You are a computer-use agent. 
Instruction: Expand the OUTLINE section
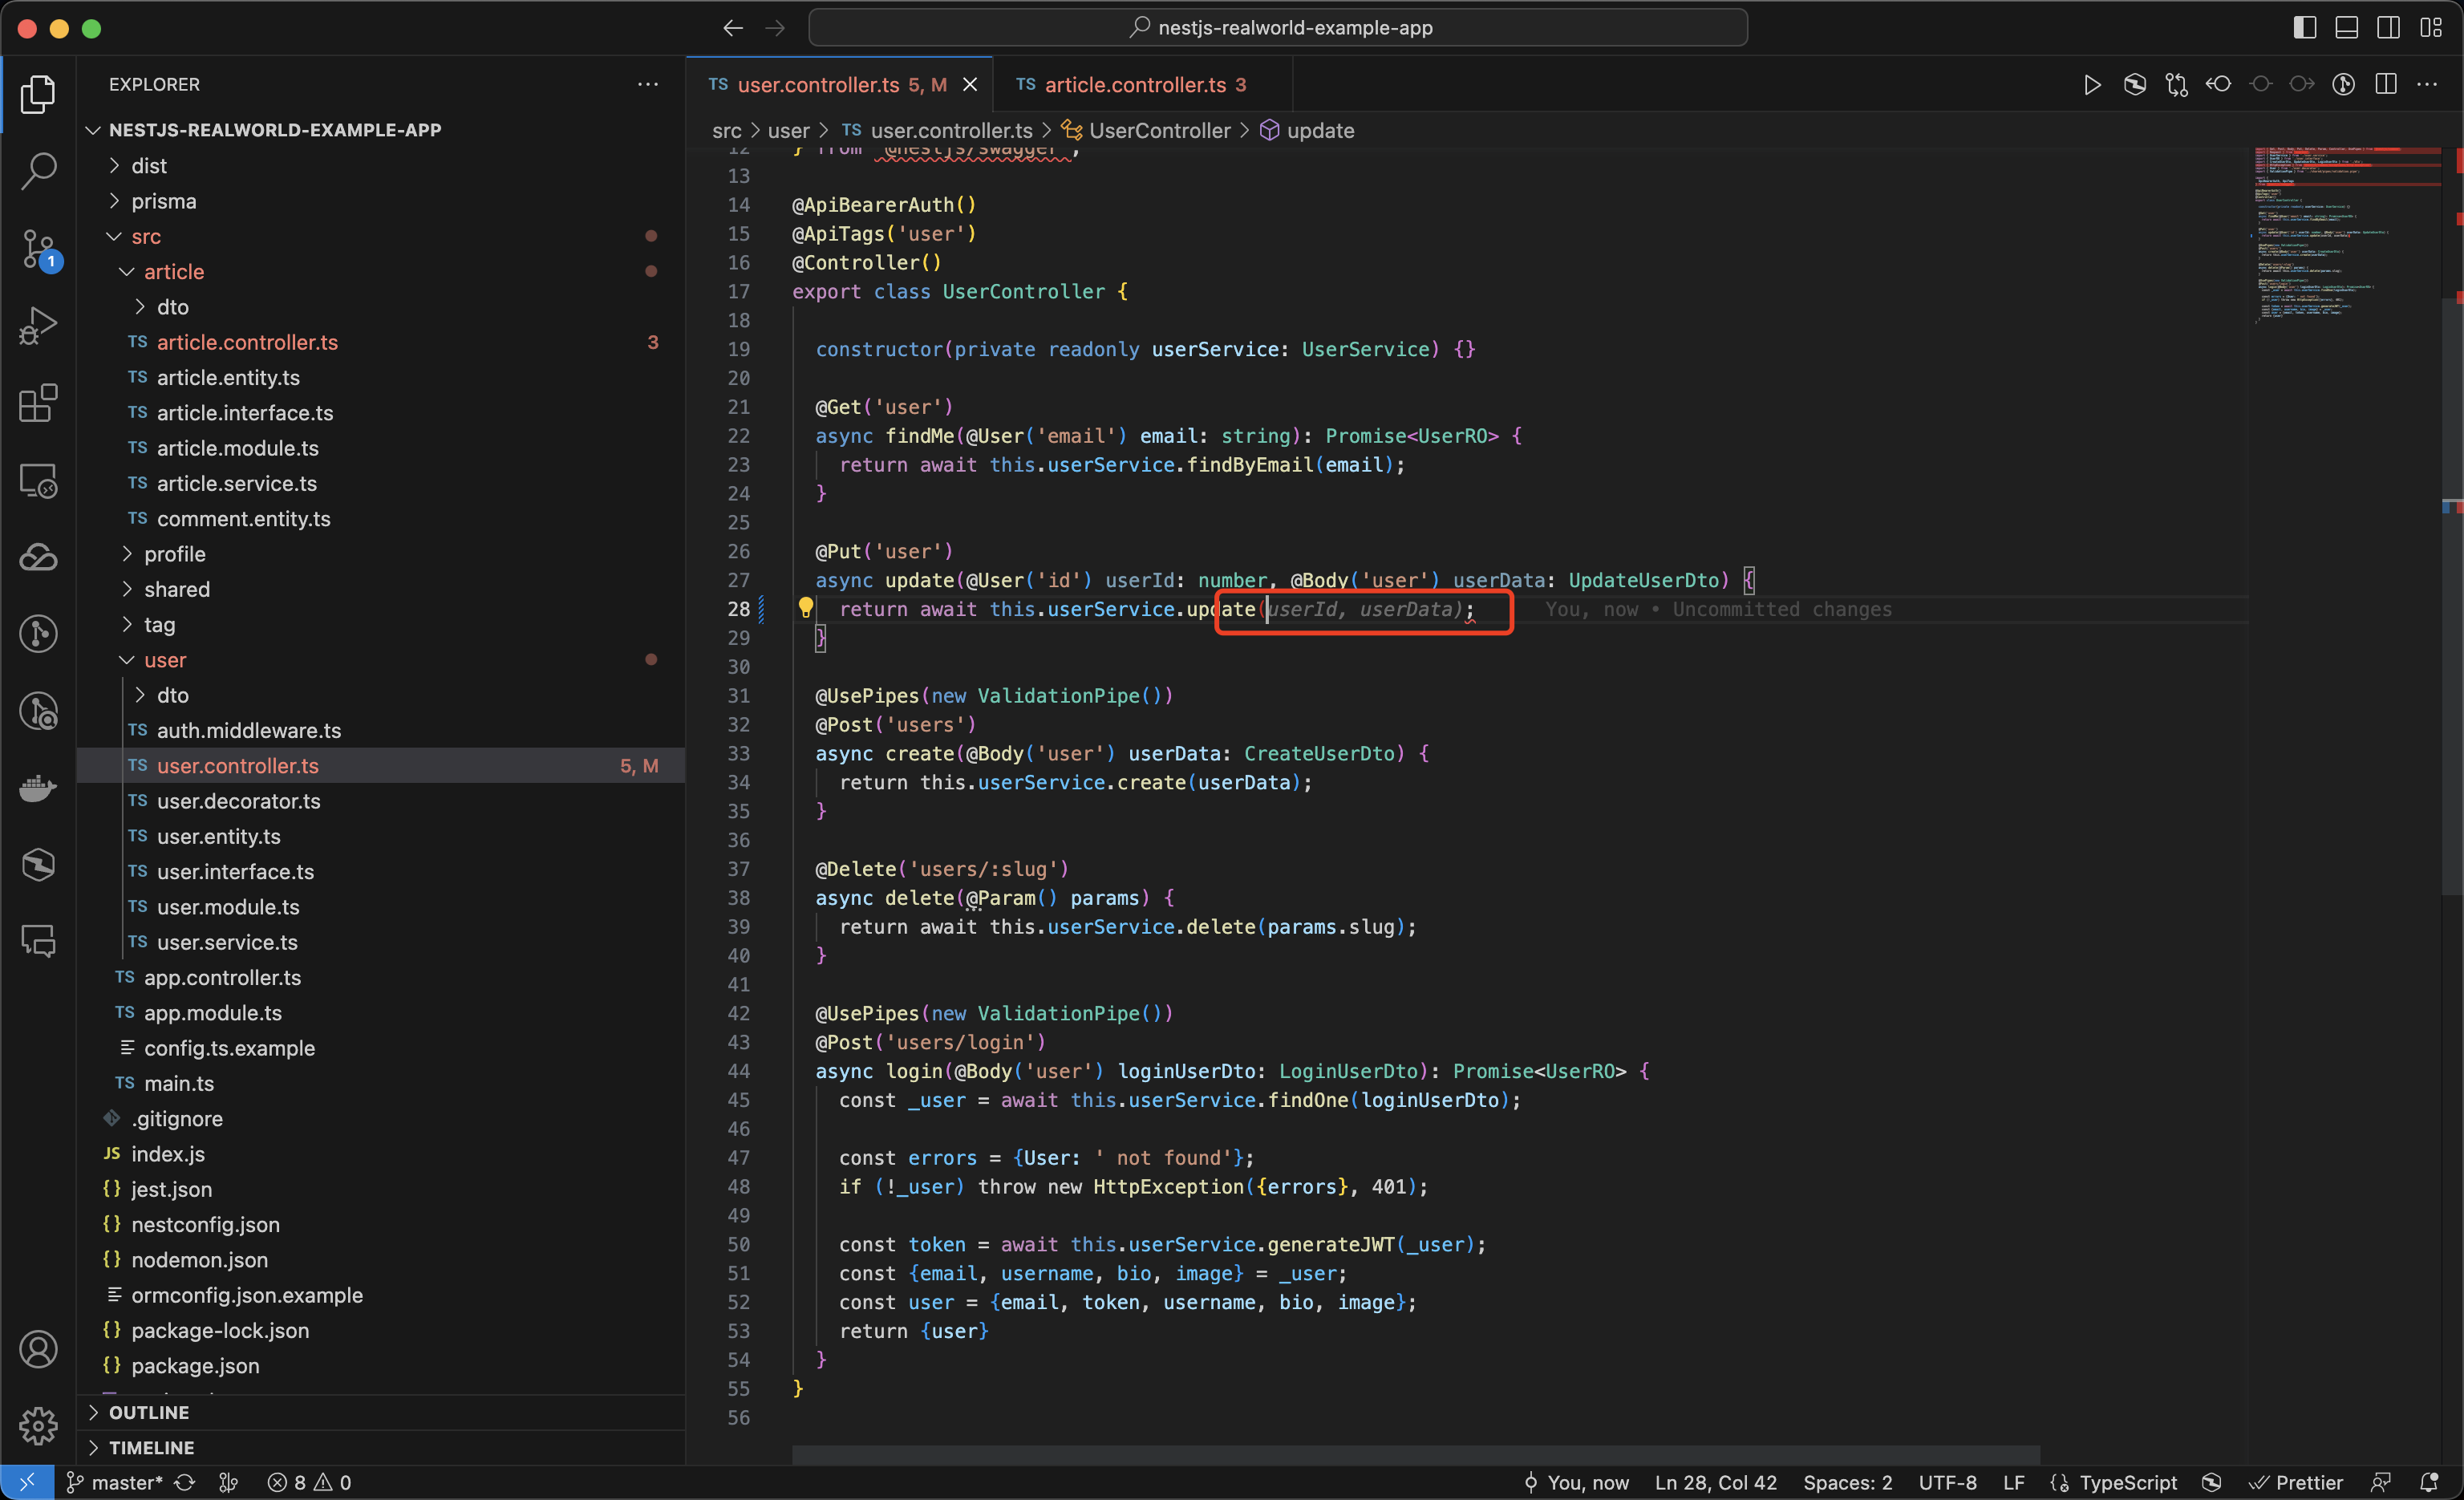[148, 1412]
